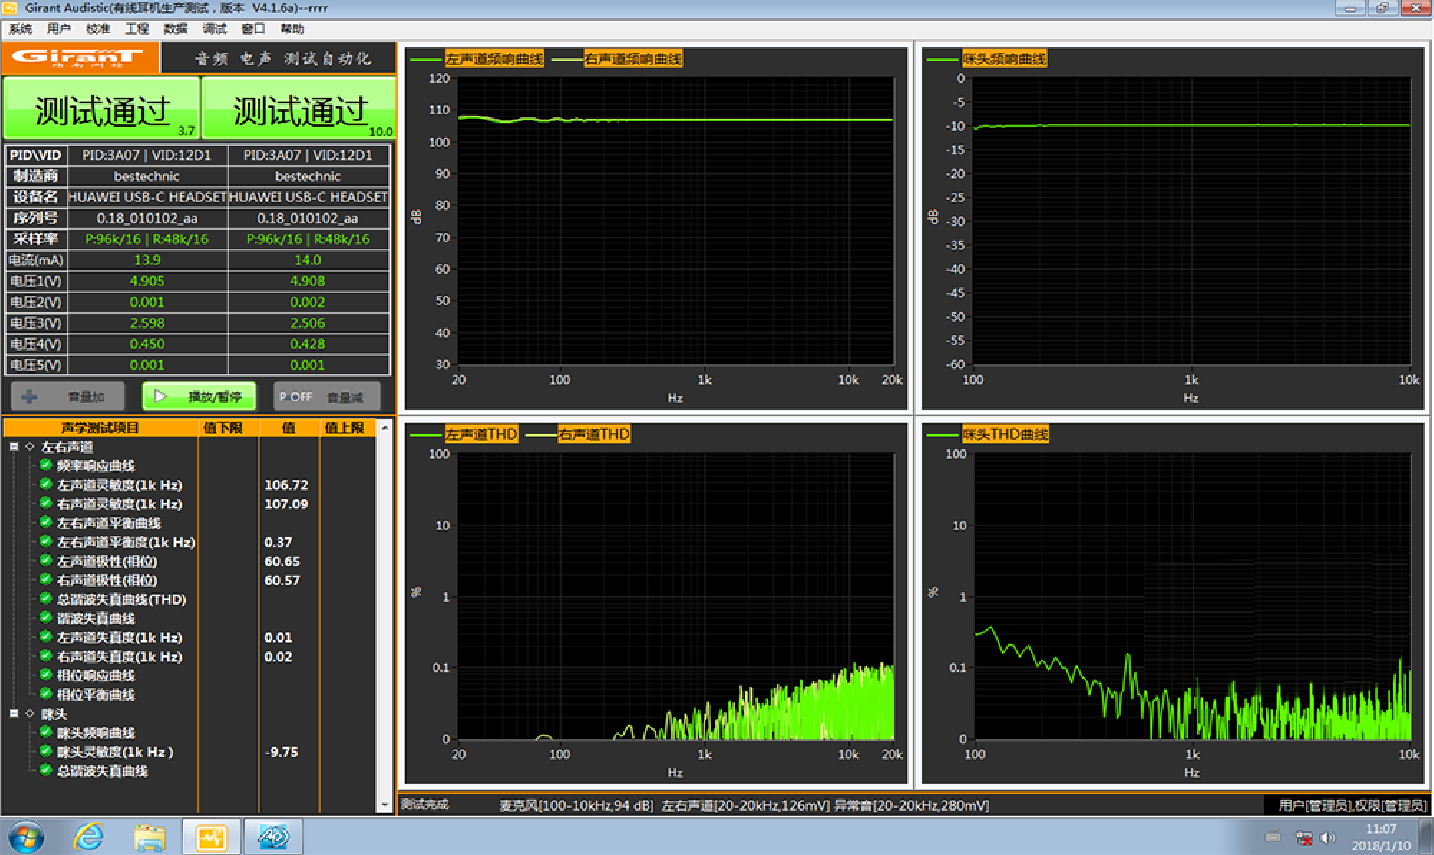Open the Girant Audistic taskbar icon

coord(211,836)
